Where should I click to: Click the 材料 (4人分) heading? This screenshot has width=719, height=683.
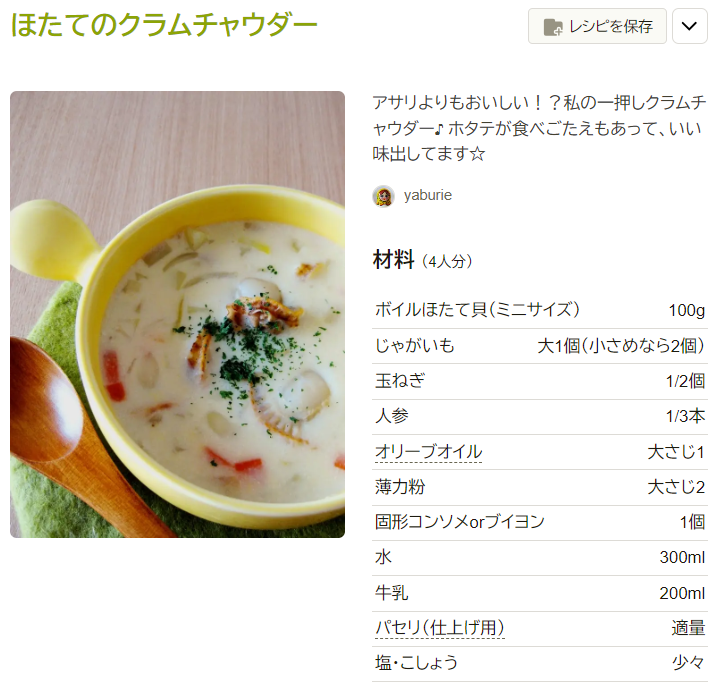(x=422, y=260)
